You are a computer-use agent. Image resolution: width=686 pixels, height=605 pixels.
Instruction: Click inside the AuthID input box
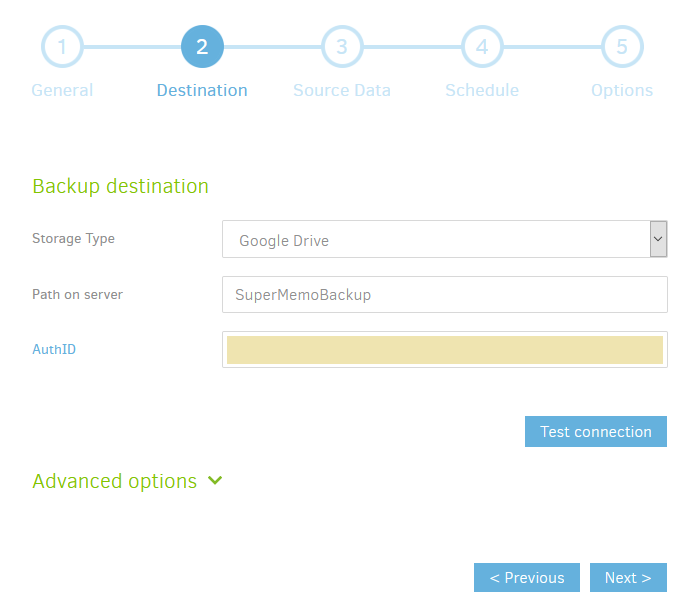(444, 350)
